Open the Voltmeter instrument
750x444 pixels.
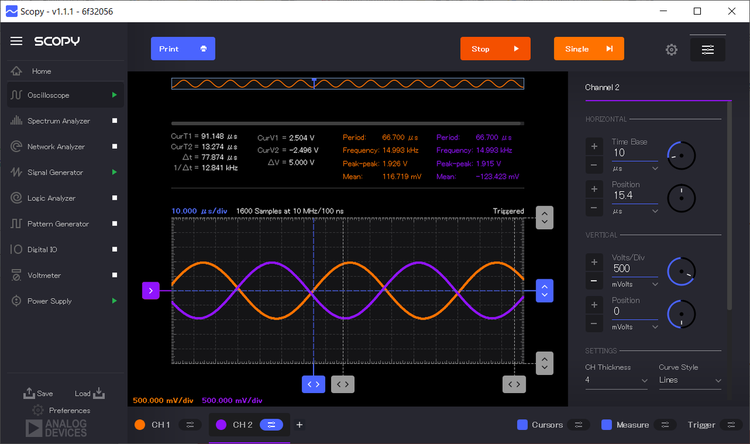pos(66,275)
